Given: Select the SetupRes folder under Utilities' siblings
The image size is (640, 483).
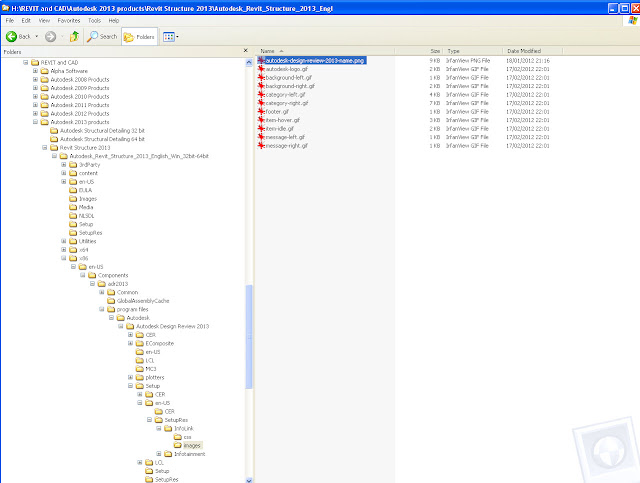Looking at the screenshot, I should point(90,233).
